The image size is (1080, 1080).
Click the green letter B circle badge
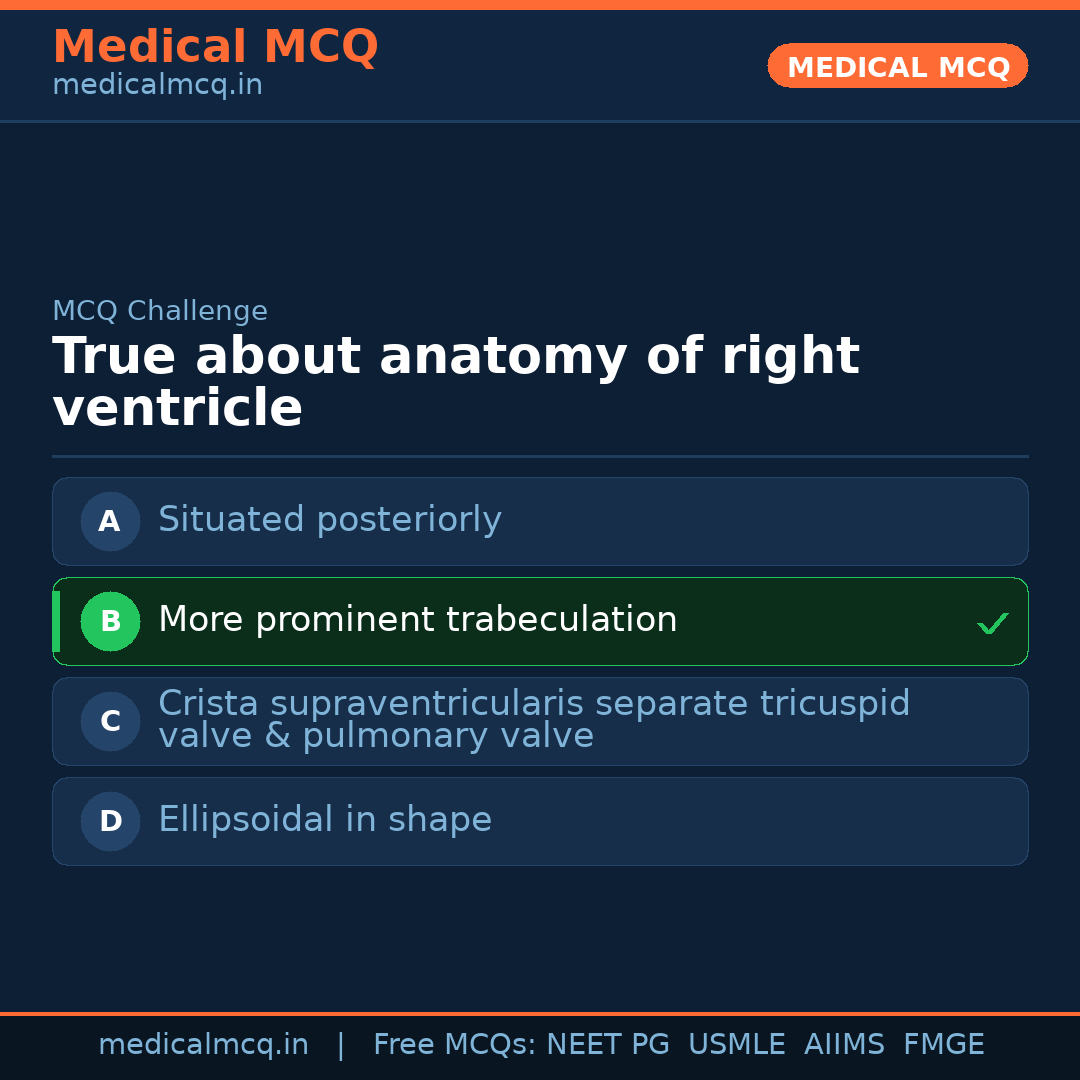tap(110, 621)
